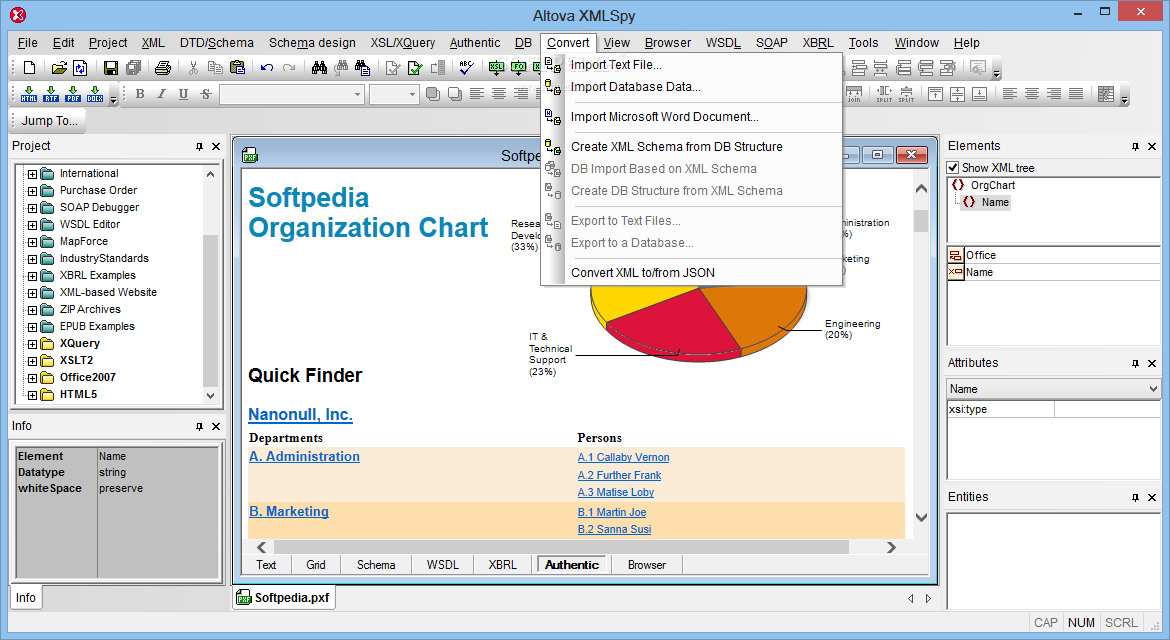Click the Join table cells icon
Screen dimensions: 1170x640
(854, 94)
